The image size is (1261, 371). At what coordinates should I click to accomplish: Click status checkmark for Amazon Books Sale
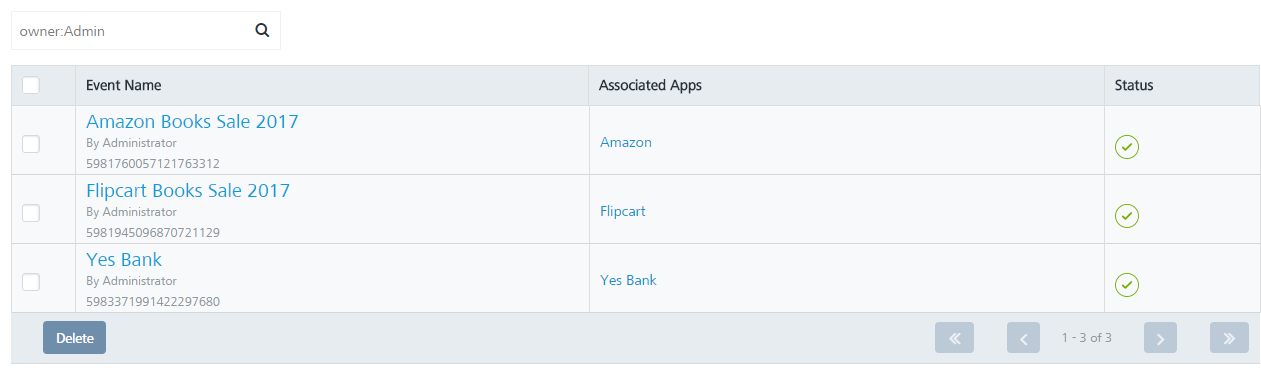click(1127, 147)
